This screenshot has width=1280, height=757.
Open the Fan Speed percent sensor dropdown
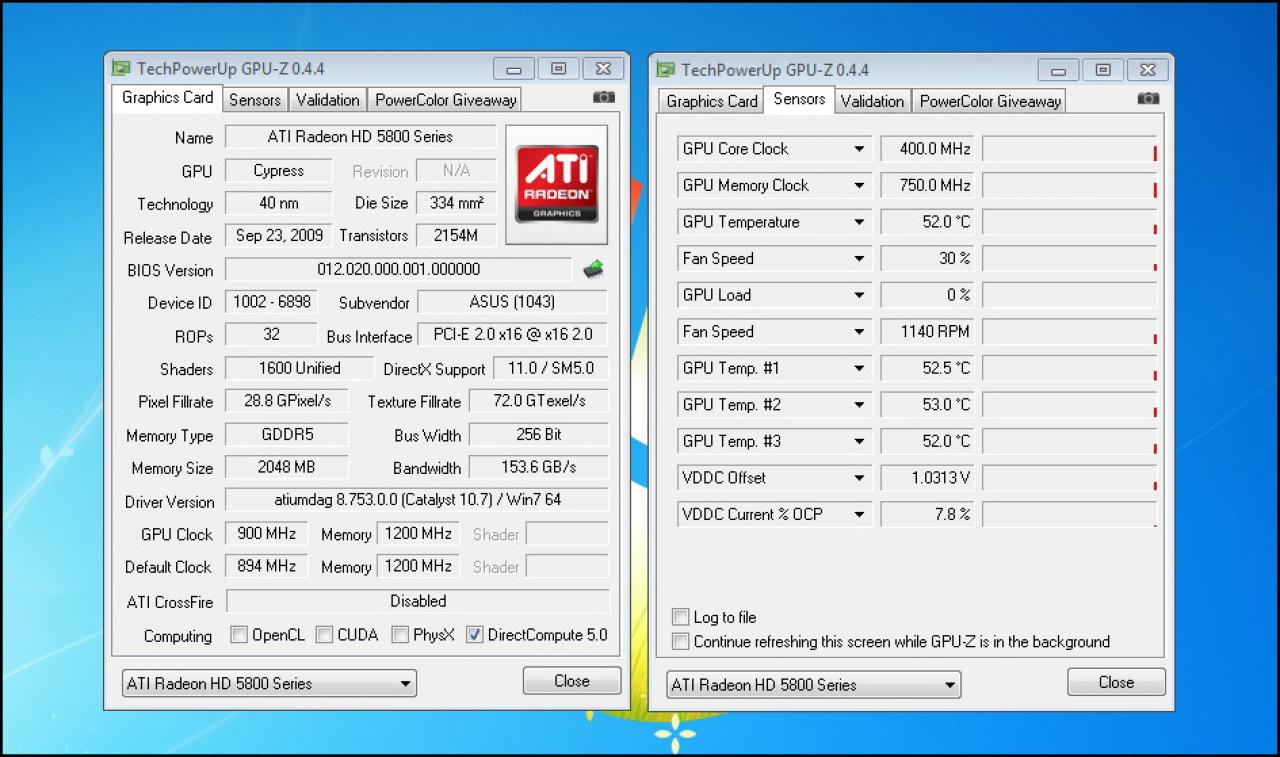point(859,258)
